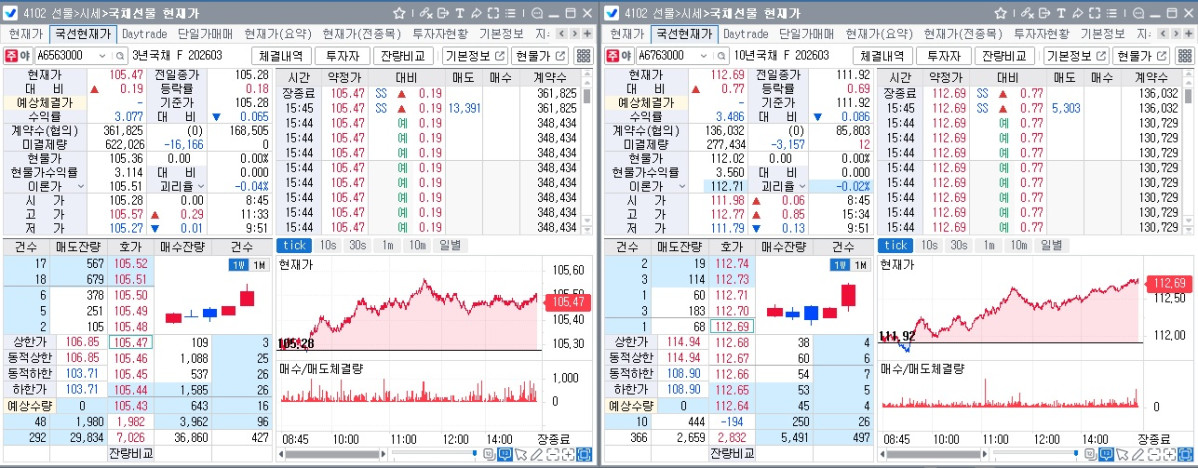Show next tabs arrow in the left window

coord(575,34)
